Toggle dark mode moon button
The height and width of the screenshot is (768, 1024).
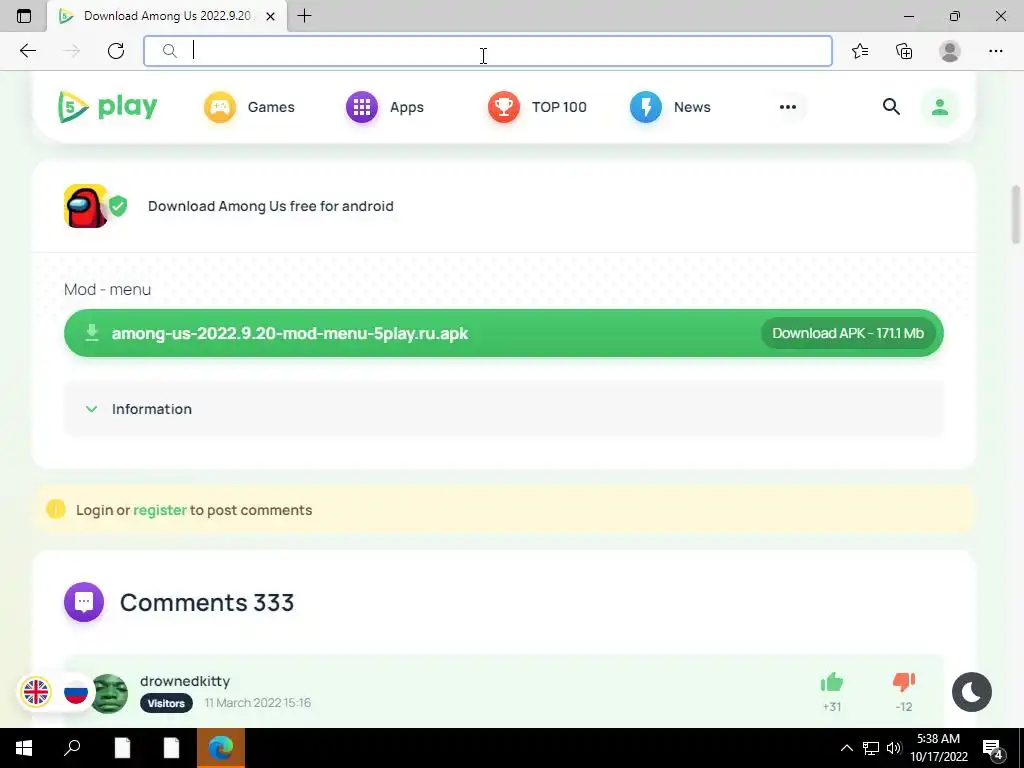click(x=972, y=692)
